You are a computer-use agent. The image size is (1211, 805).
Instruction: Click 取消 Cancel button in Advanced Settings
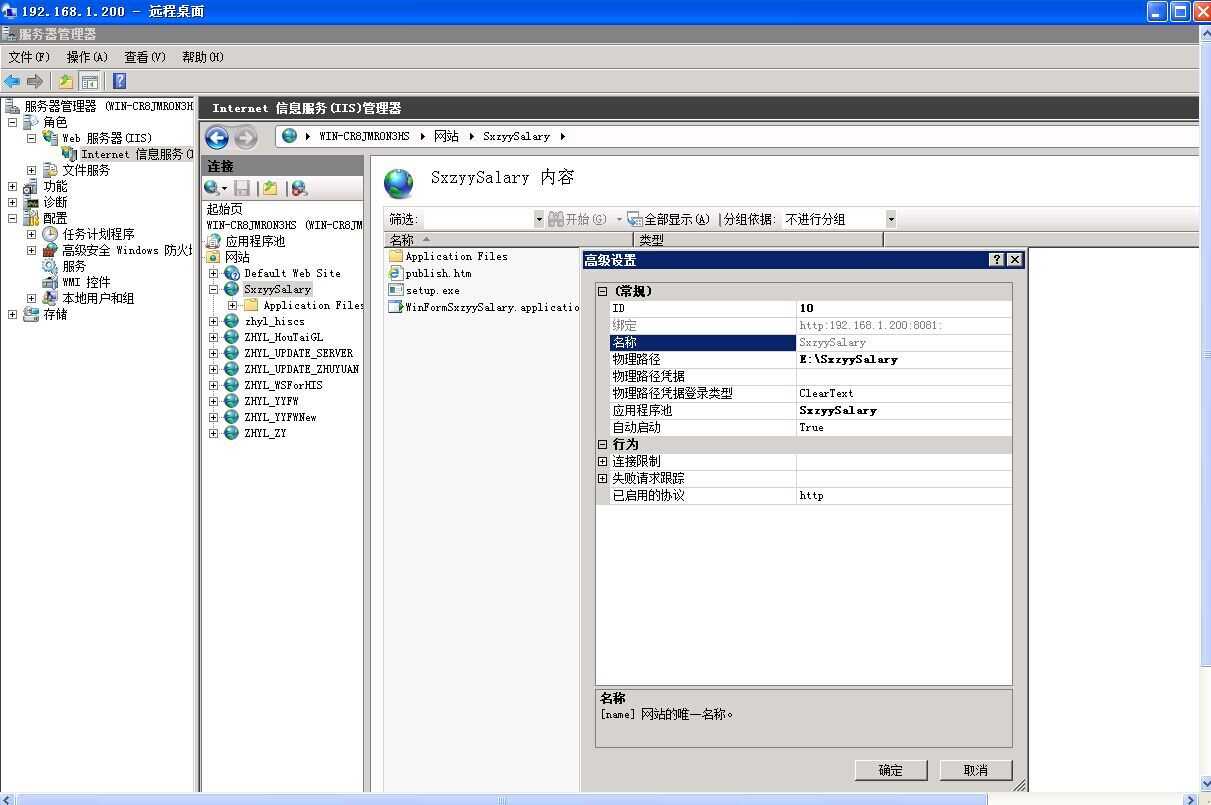pyautogui.click(x=976, y=770)
